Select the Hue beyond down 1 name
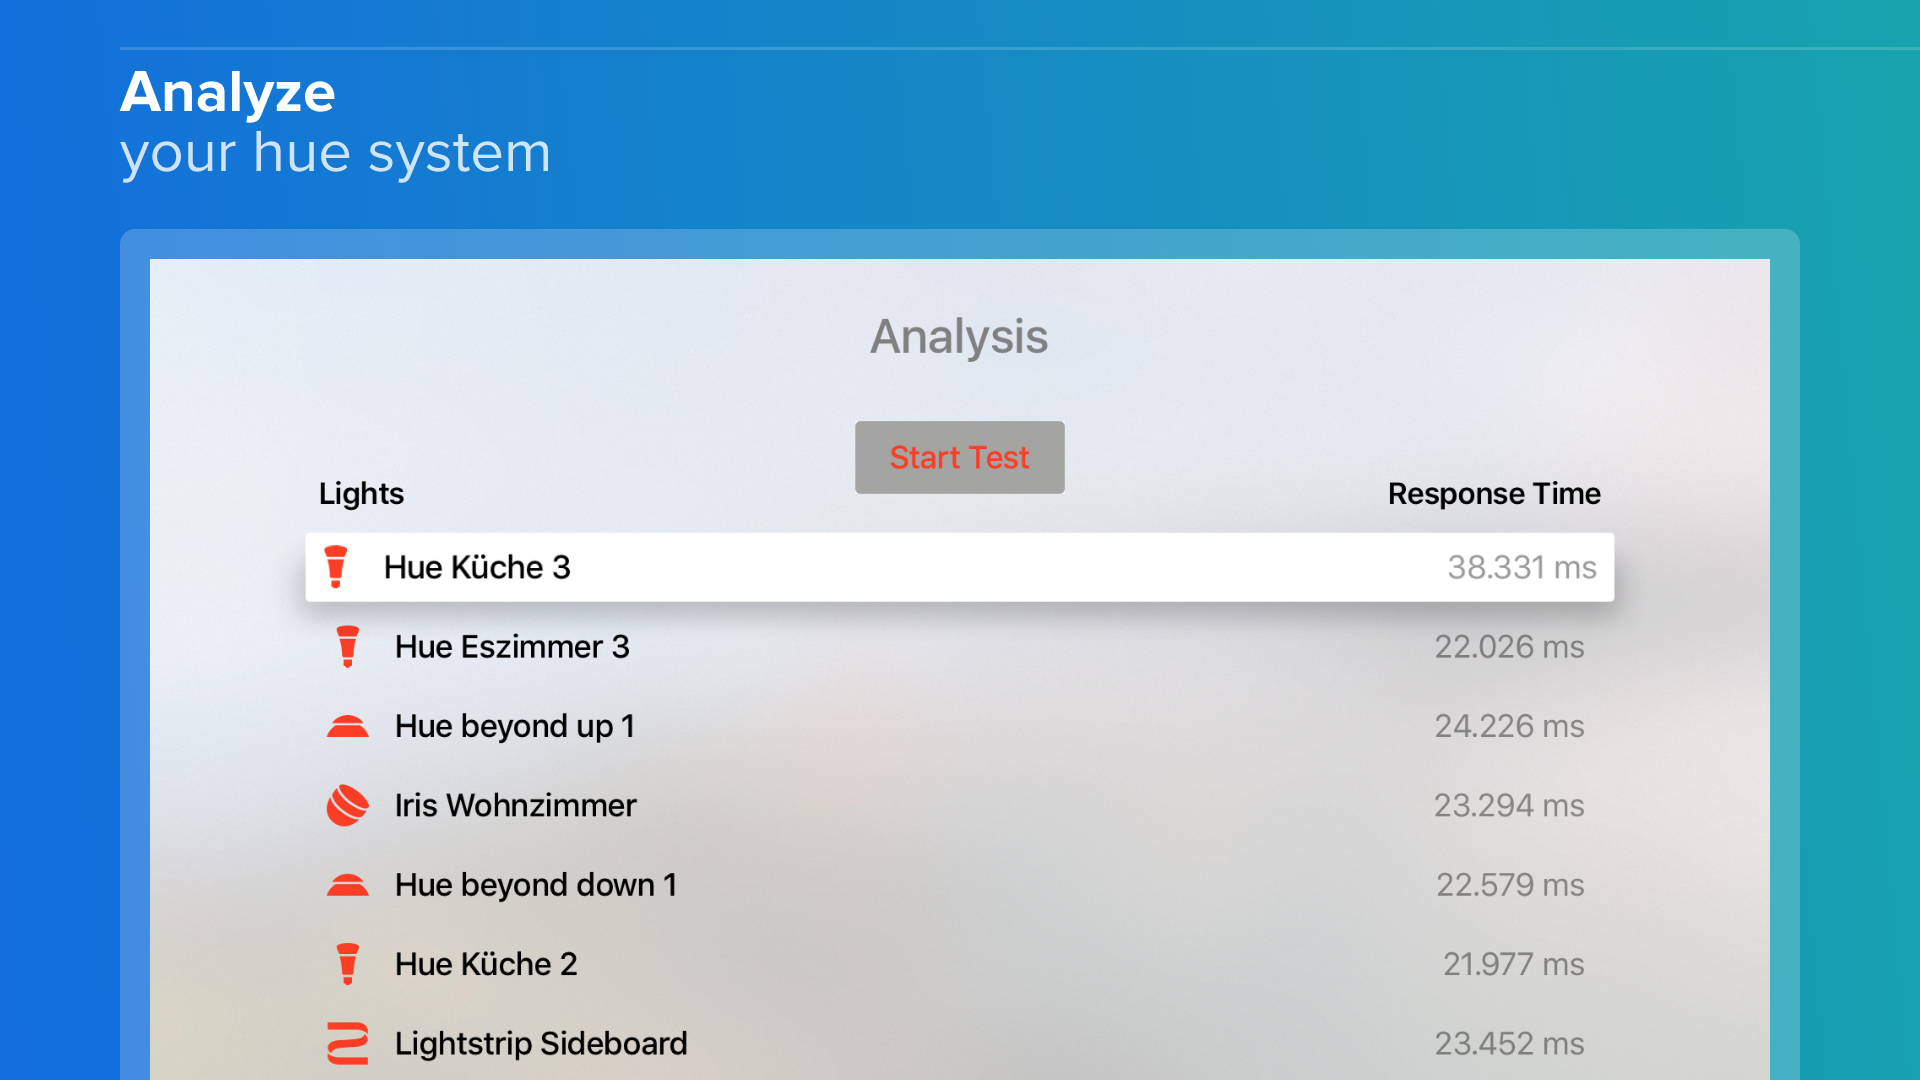 point(536,886)
